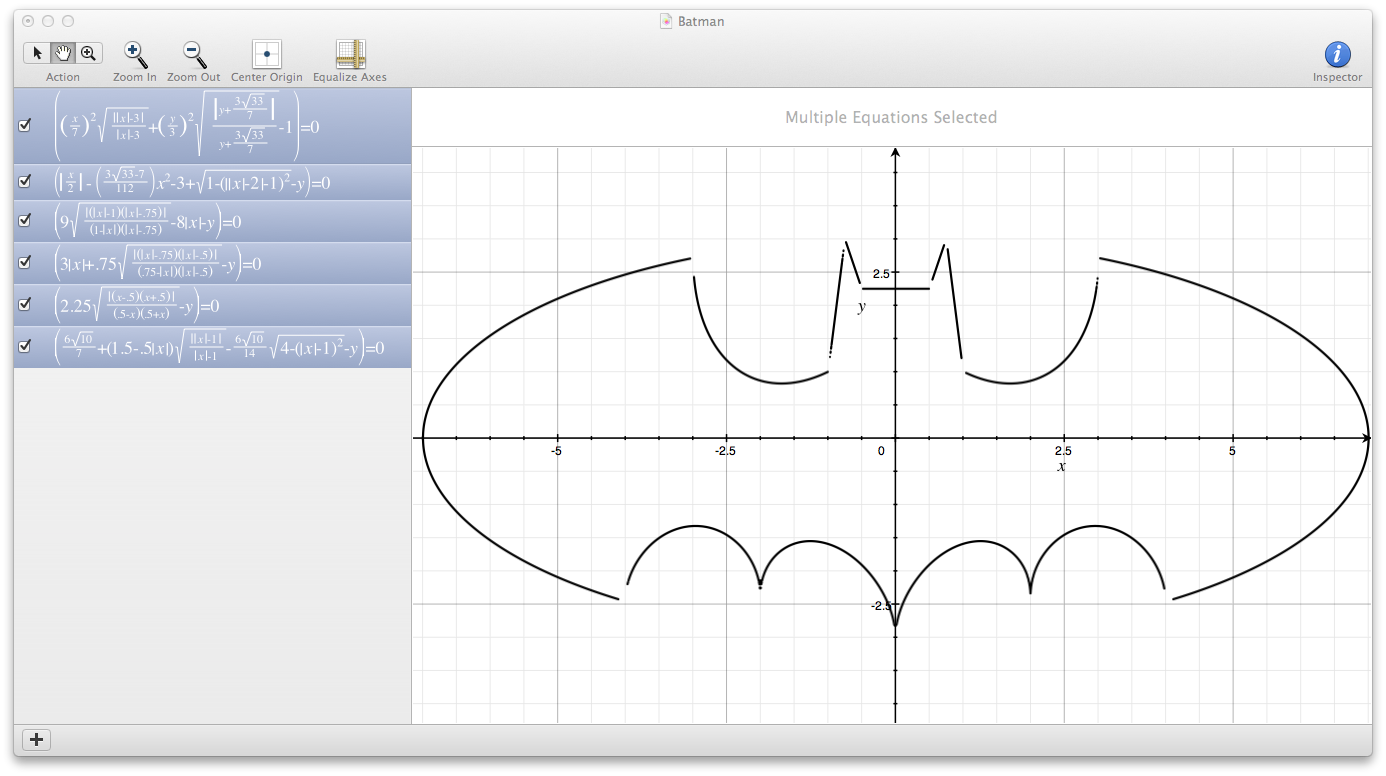Select the bottom equation containing 6√10 over 7
The height and width of the screenshot is (776, 1386).
coord(200,347)
